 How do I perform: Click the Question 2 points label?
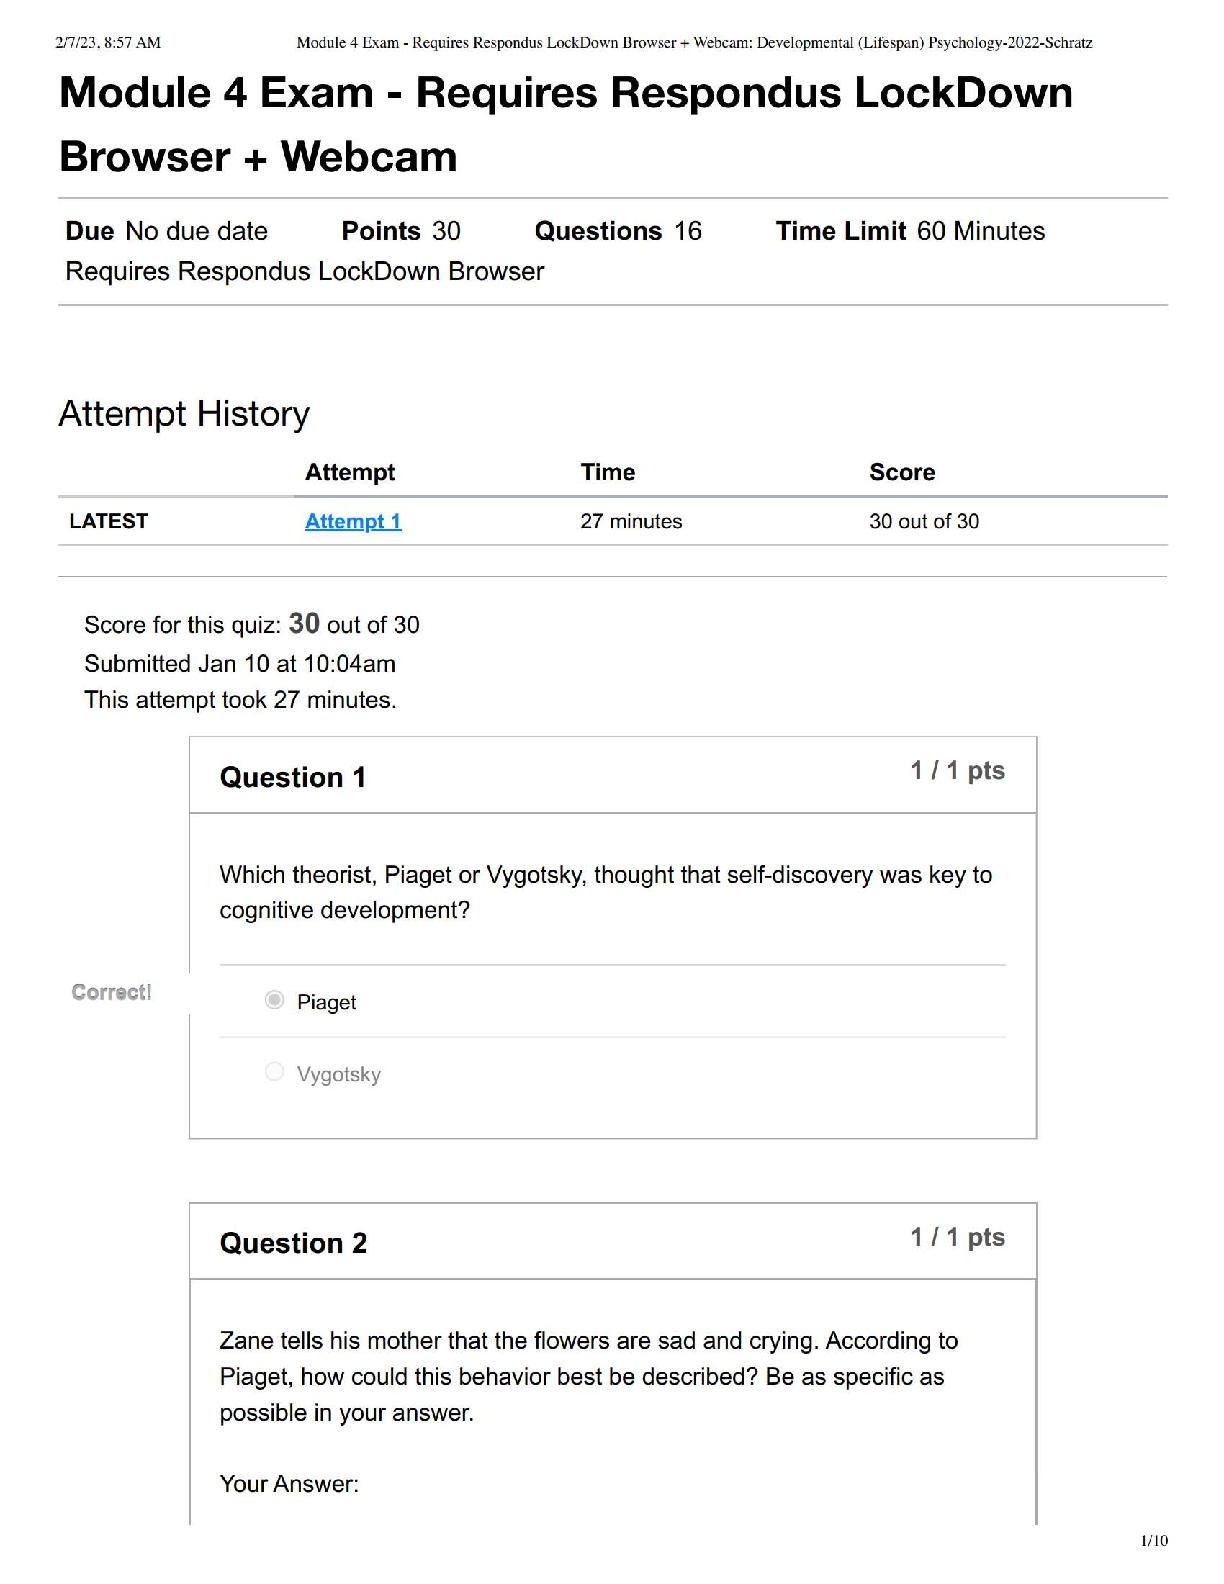pos(958,1238)
